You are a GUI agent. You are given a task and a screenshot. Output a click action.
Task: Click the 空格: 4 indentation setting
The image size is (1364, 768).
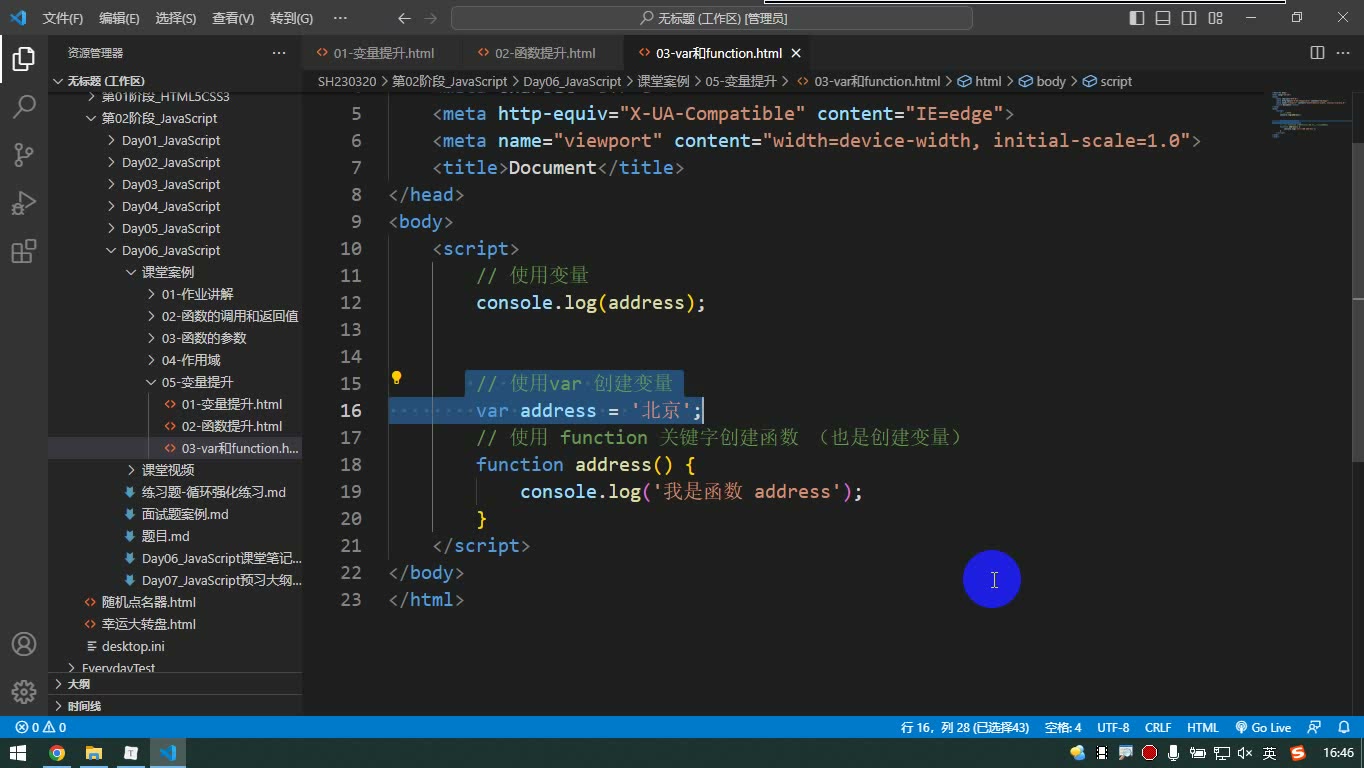1063,728
